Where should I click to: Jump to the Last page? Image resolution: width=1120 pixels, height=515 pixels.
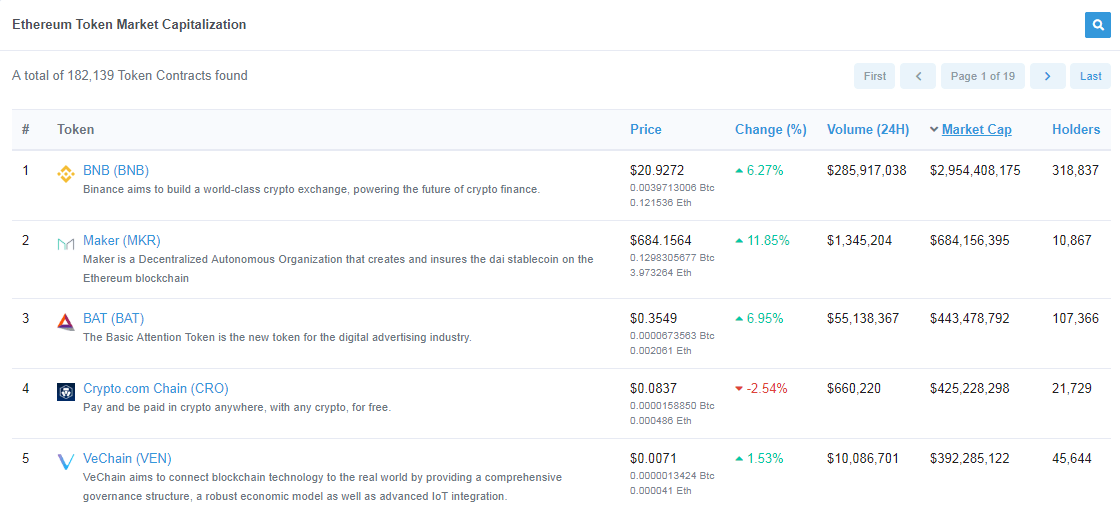pyautogui.click(x=1090, y=76)
